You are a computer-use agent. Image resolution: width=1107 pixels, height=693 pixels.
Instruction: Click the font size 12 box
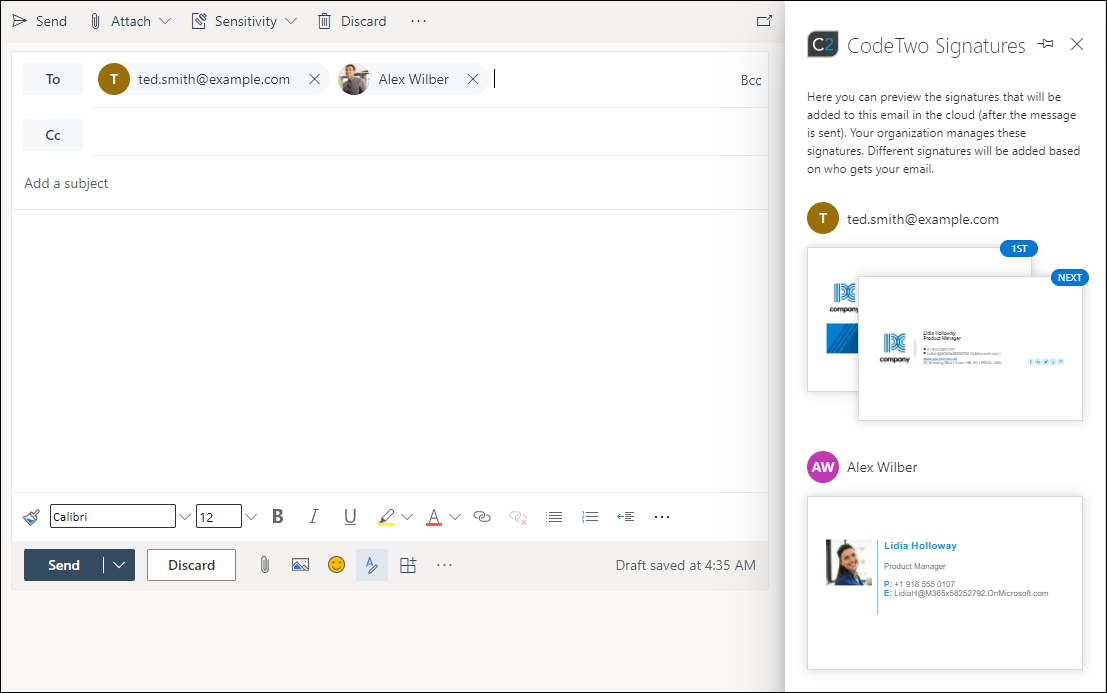(x=219, y=517)
